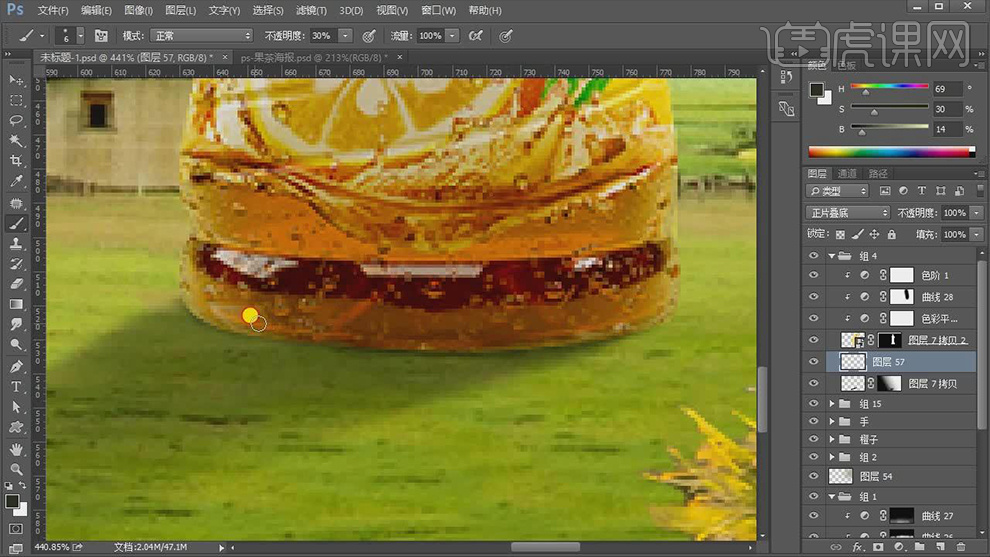The width and height of the screenshot is (990, 557).
Task: Hide the 图层 7 拷贝 layer
Action: click(813, 383)
